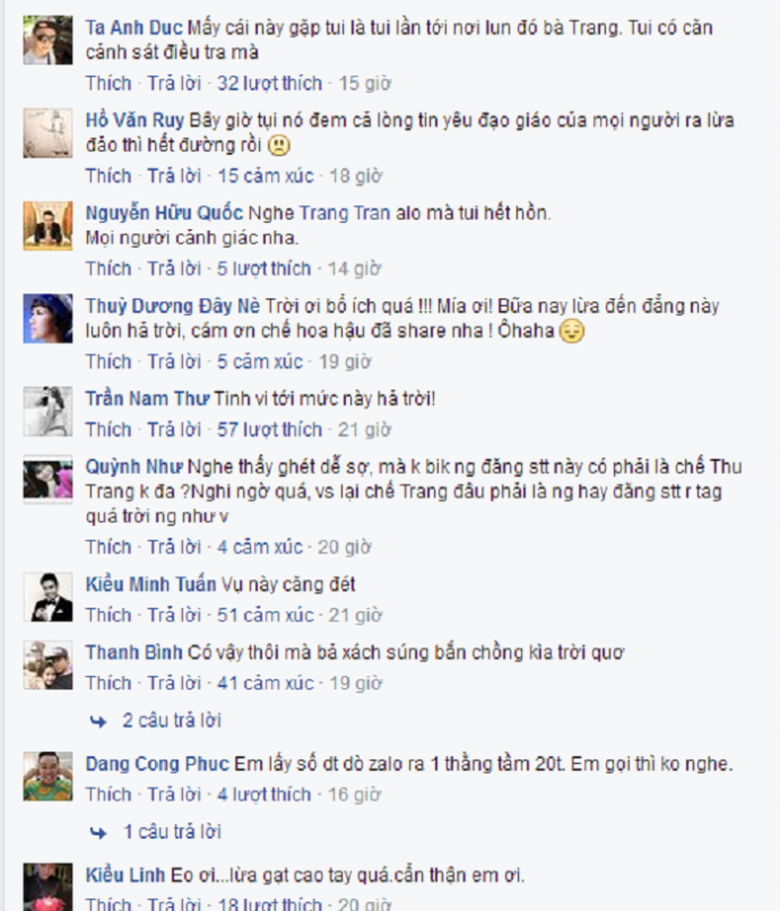View '32 lượt thích' on Ta Anh Duc's comment
The width and height of the screenshot is (780, 911).
click(269, 83)
